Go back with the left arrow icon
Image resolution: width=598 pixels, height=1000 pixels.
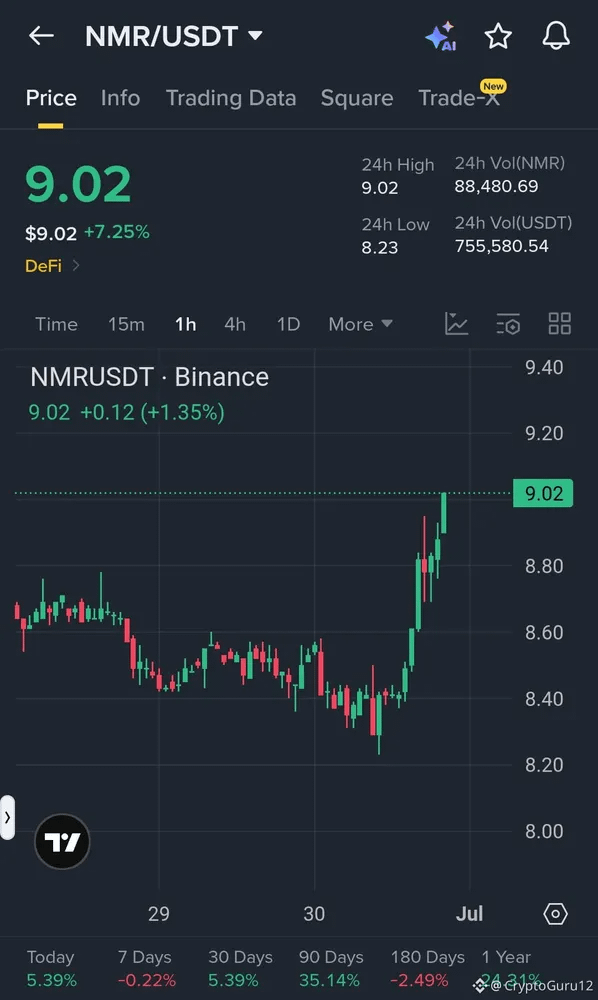click(41, 36)
